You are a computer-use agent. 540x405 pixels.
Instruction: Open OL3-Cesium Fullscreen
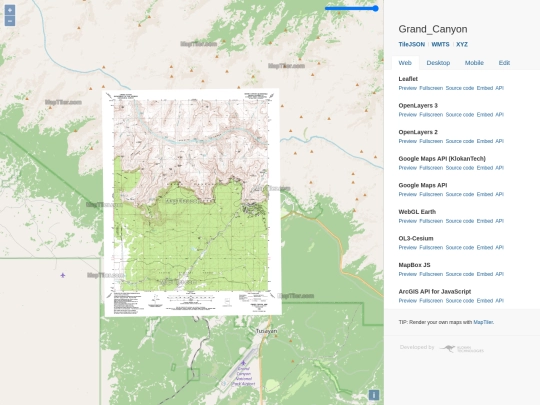click(431, 248)
